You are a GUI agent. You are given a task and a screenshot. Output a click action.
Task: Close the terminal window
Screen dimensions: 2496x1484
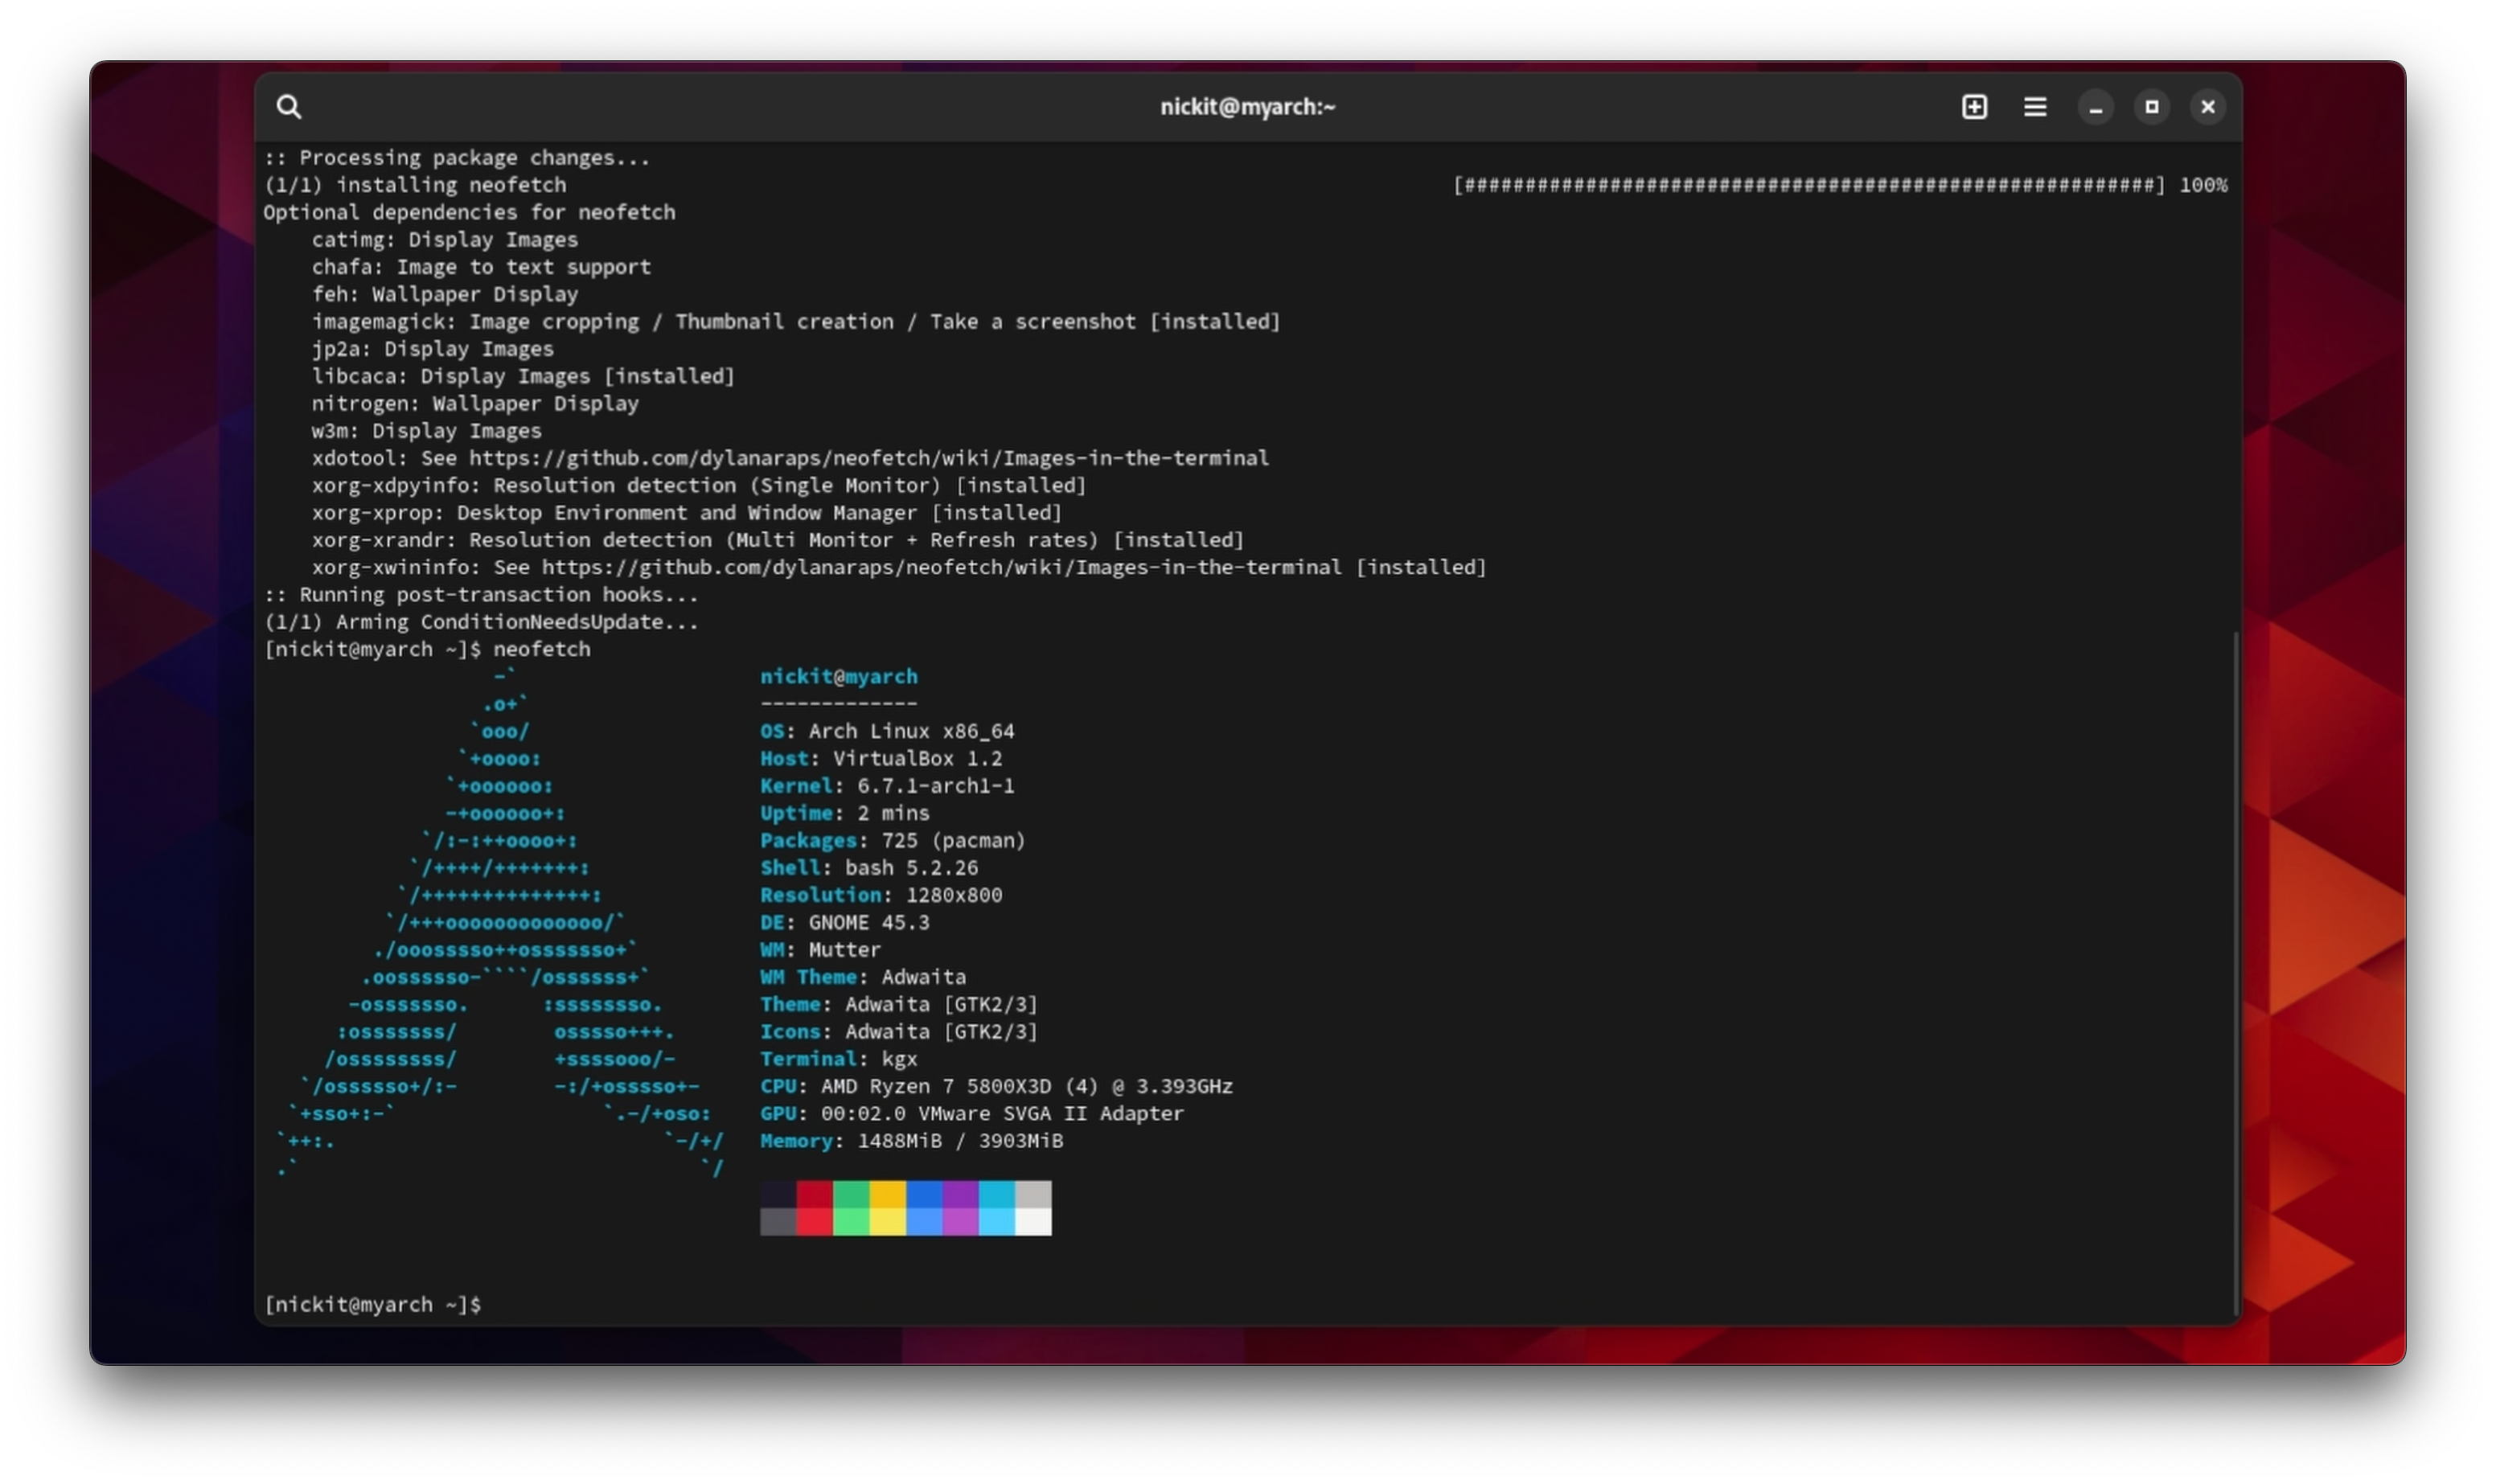pos(2208,107)
